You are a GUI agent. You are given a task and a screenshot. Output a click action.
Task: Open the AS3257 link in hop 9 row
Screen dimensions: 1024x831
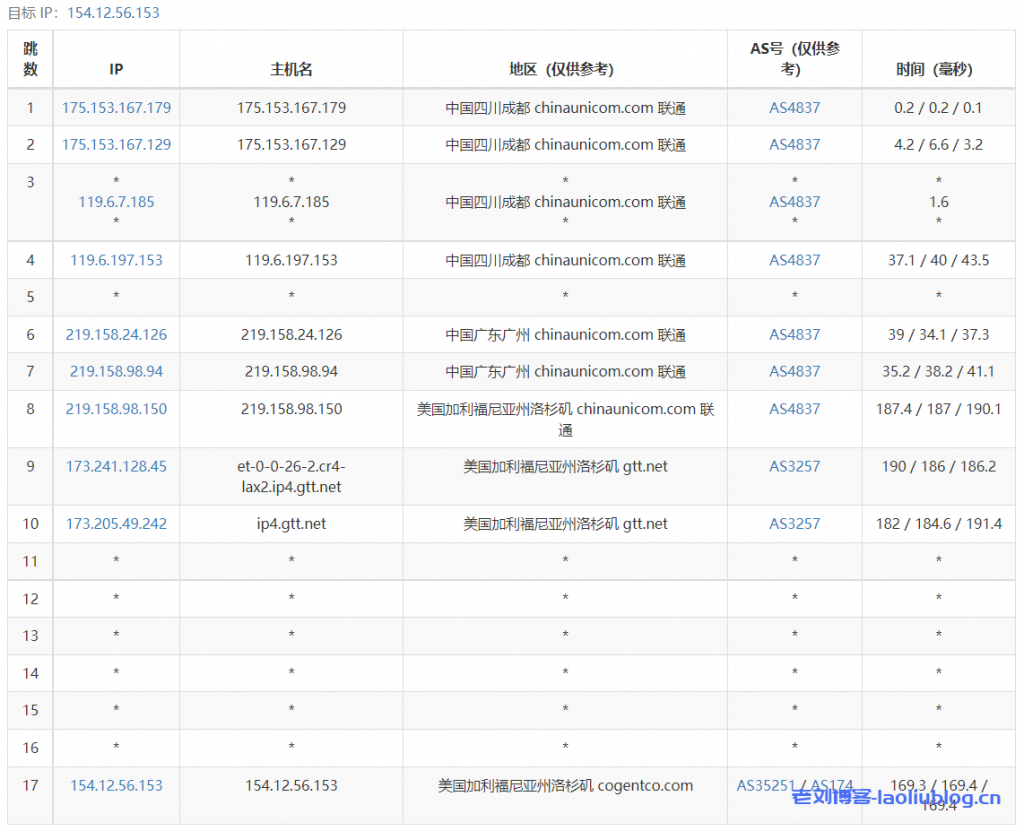click(x=794, y=466)
